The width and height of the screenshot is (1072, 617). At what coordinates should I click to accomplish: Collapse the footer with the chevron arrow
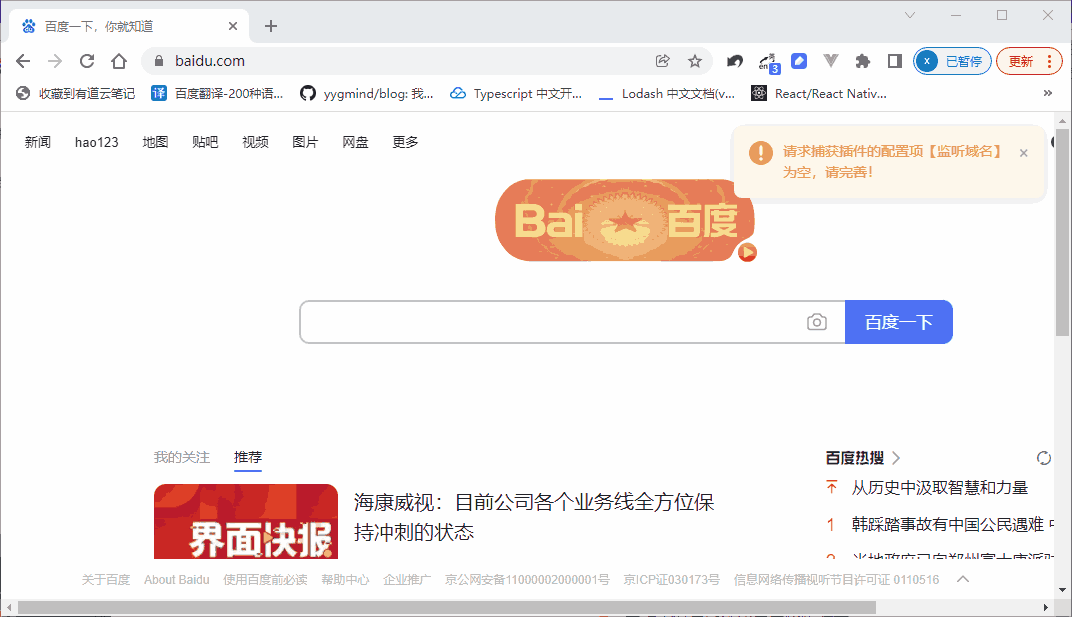(x=963, y=578)
